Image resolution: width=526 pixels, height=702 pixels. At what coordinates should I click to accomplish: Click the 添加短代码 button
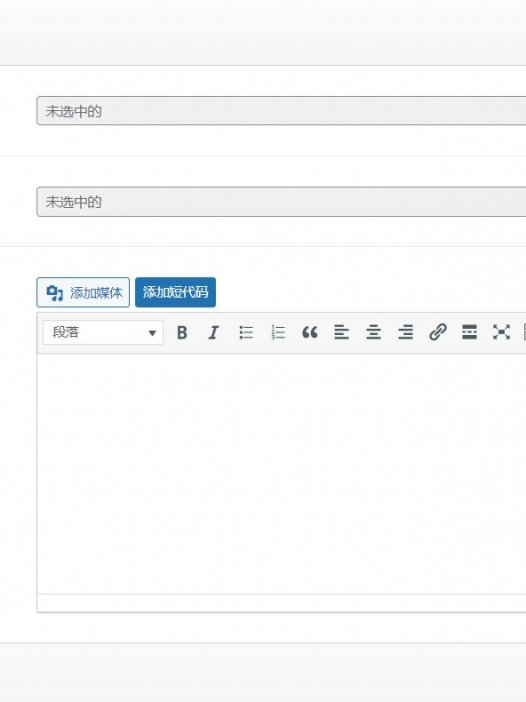click(175, 292)
